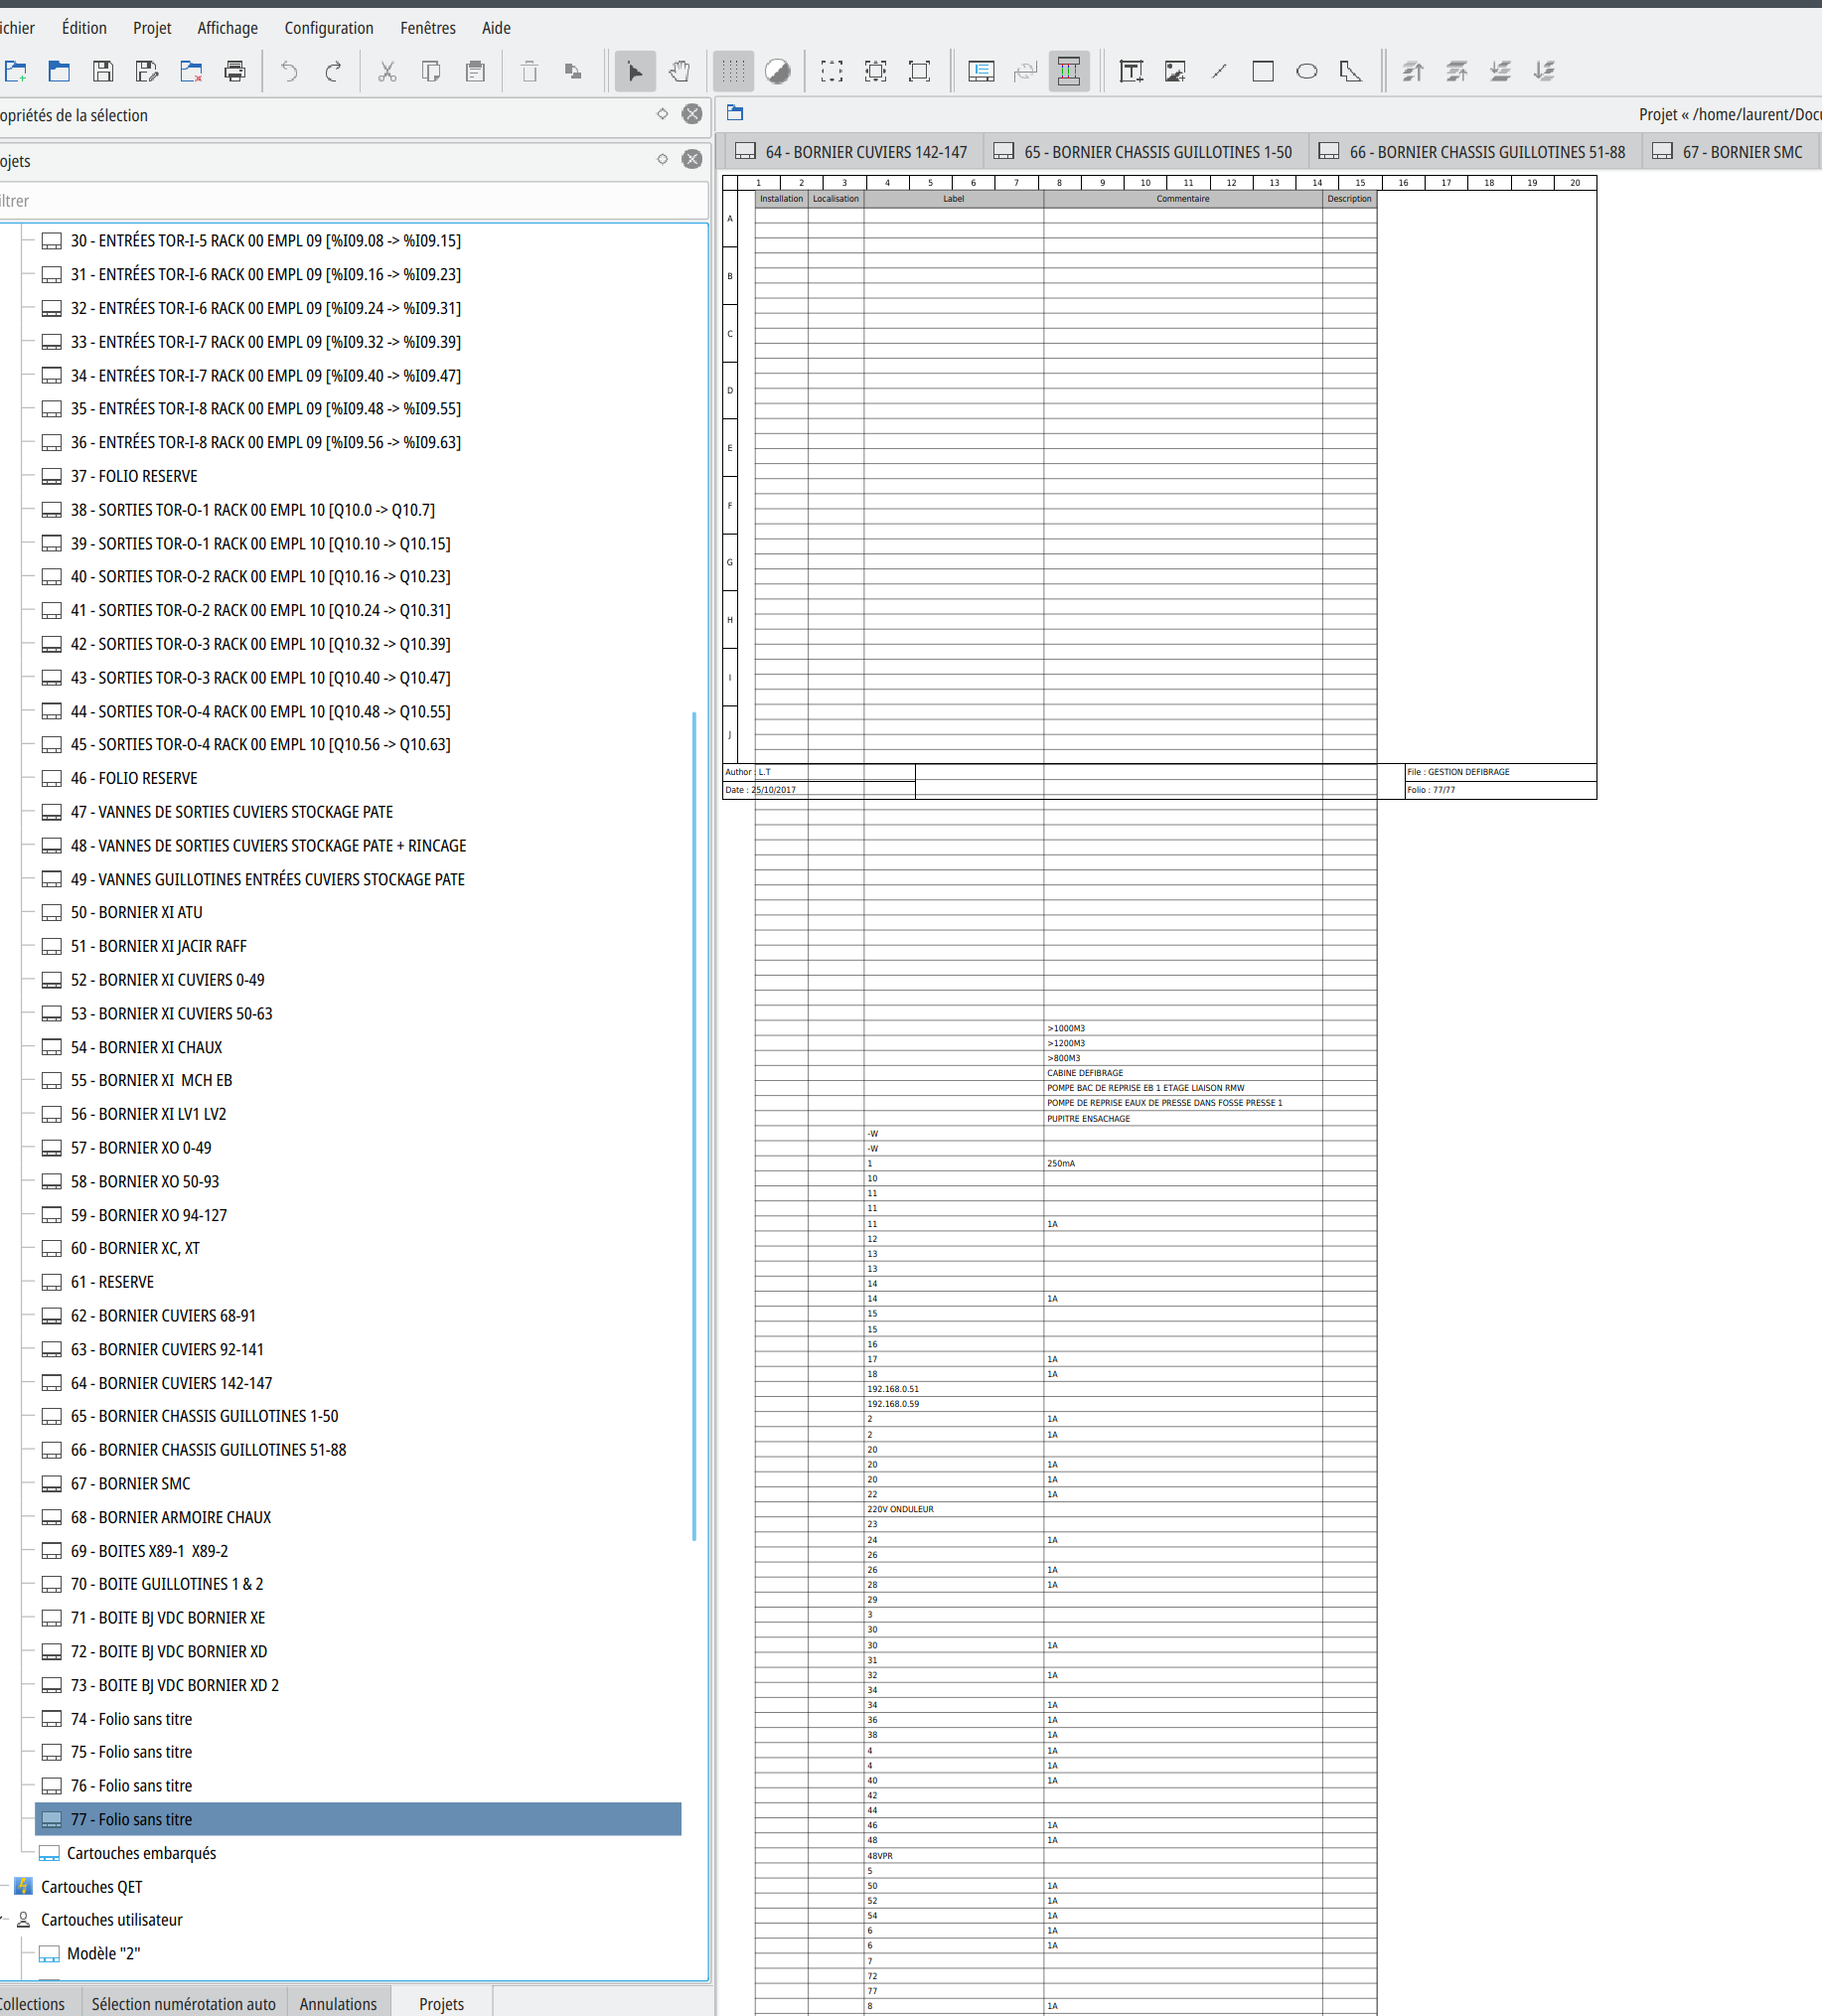Expand Cartouches QET collection
The width and height of the screenshot is (1822, 2016).
(x=91, y=1886)
